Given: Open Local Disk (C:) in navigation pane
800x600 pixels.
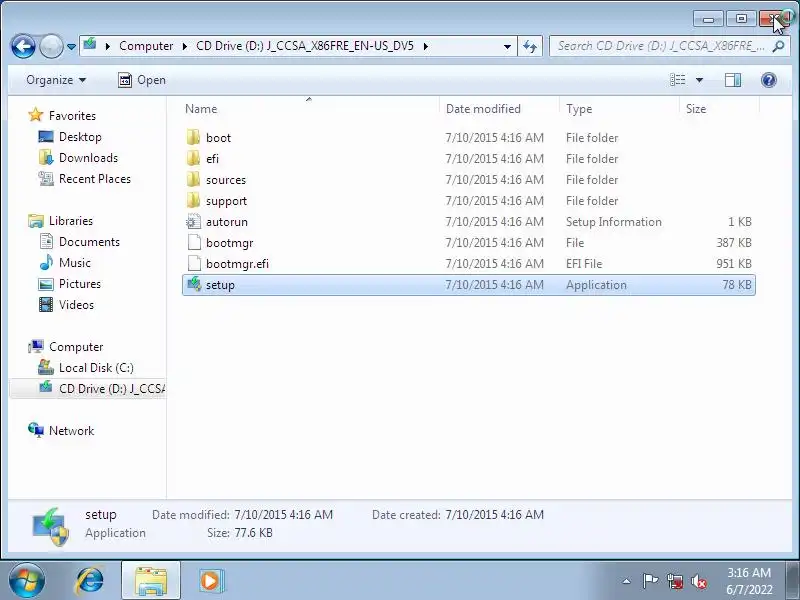Looking at the screenshot, I should (x=96, y=367).
